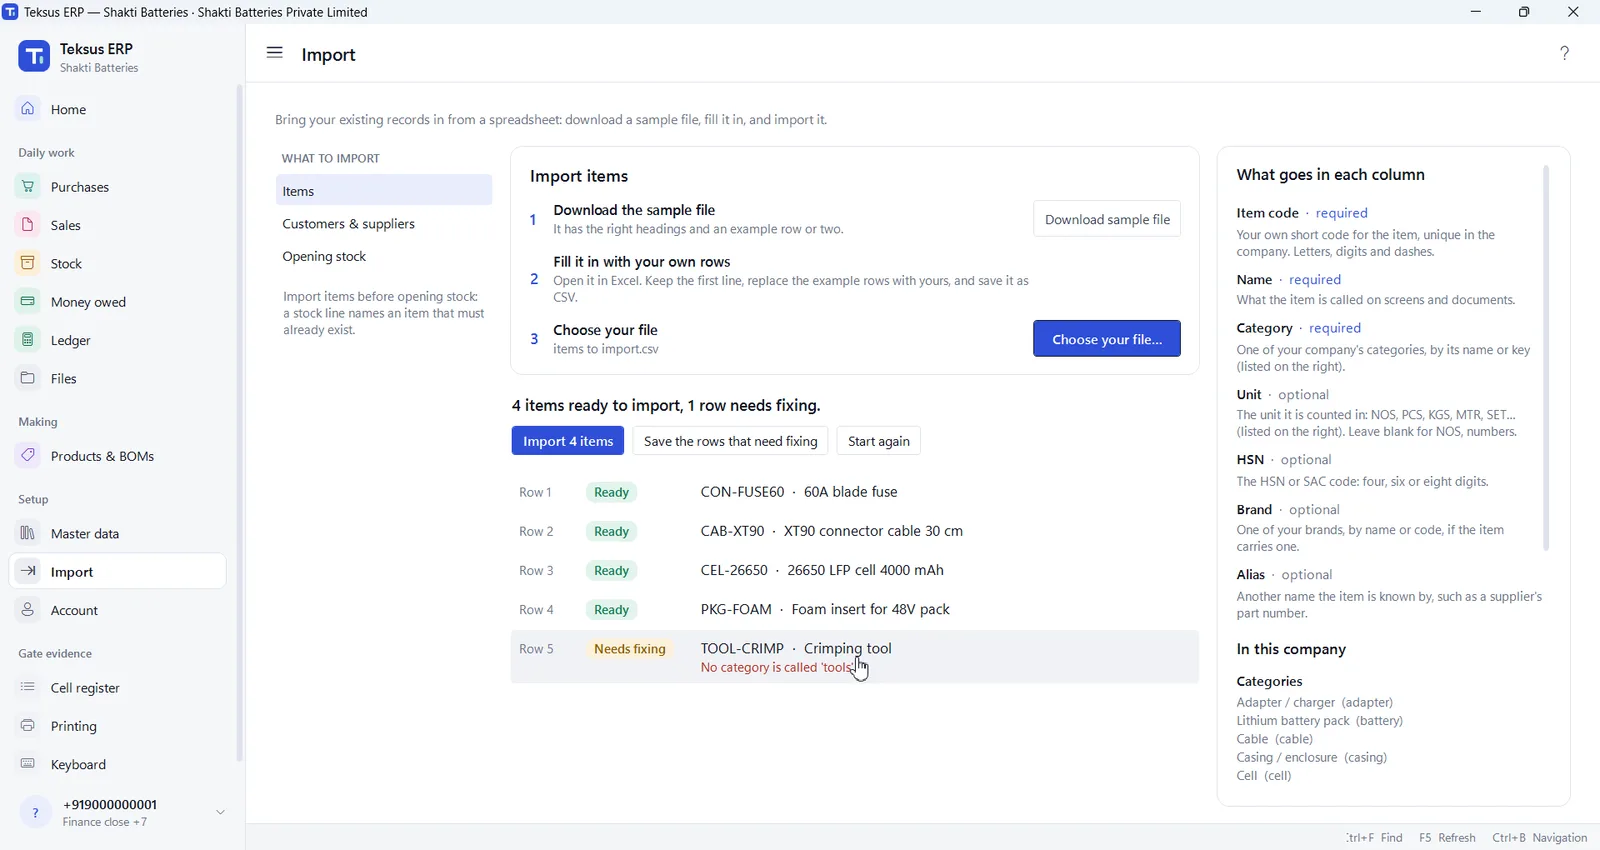Screen dimensions: 1600x850
Task: Click the Stock box icon
Action: 28,263
